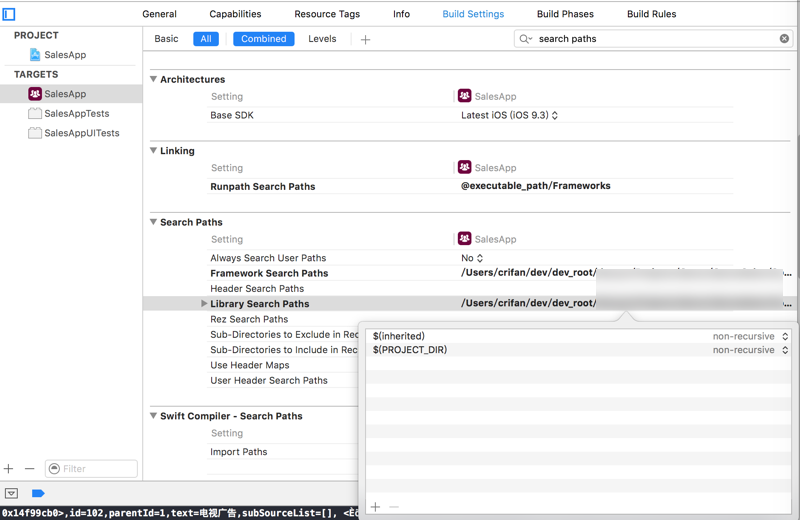
Task: Select the User Header Search Paths setting
Action: click(x=269, y=381)
